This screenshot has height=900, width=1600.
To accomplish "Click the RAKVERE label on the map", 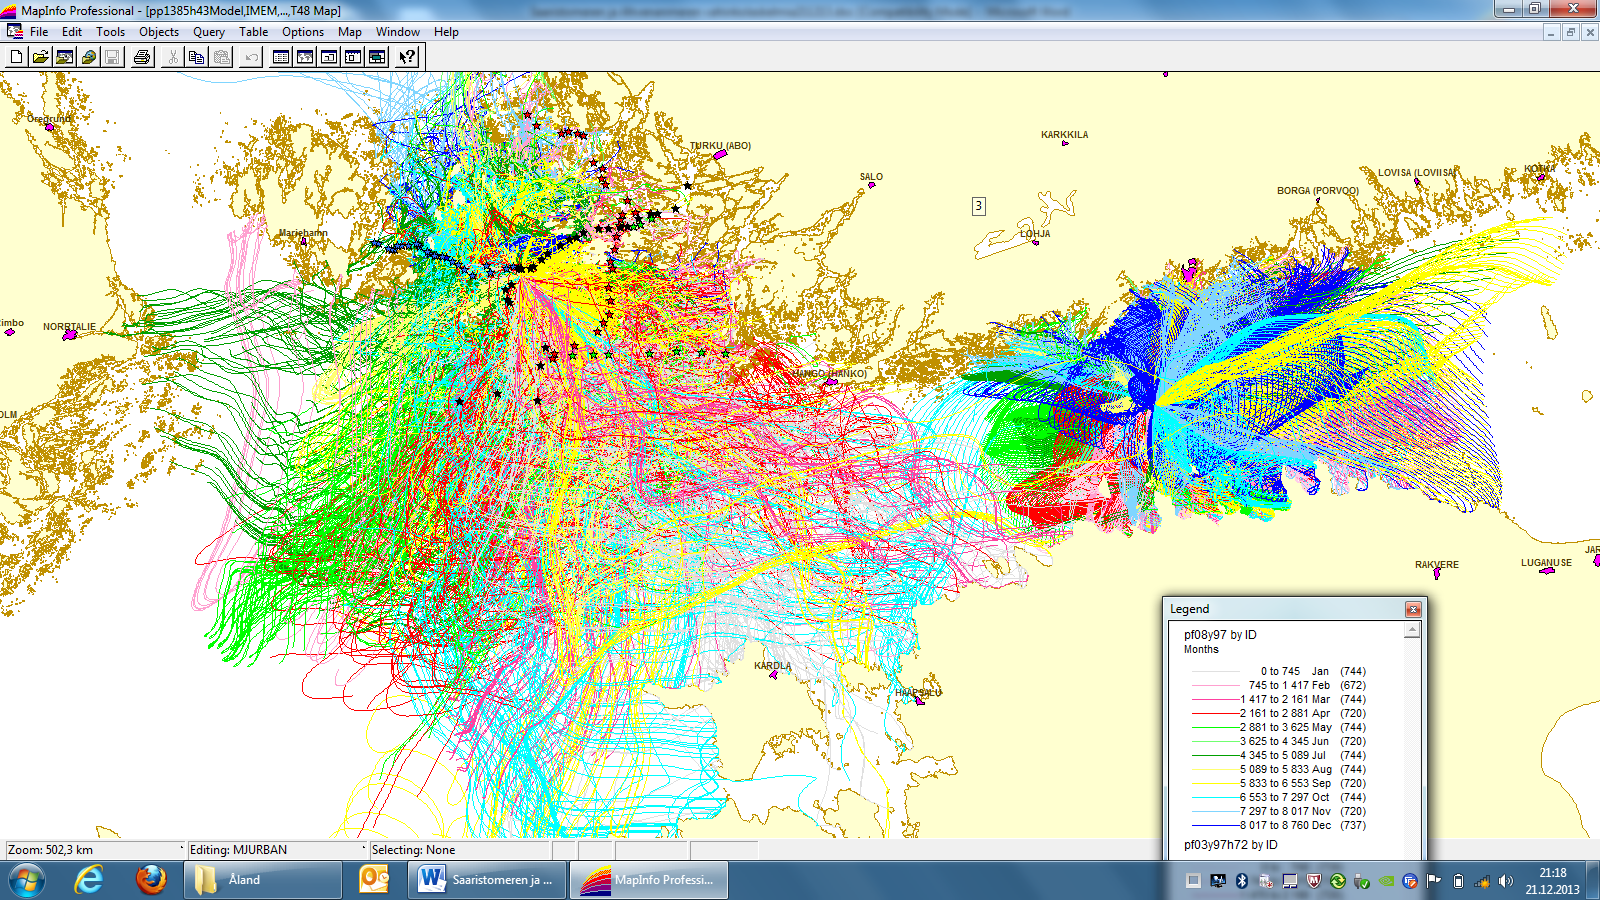I will click(x=1437, y=565).
